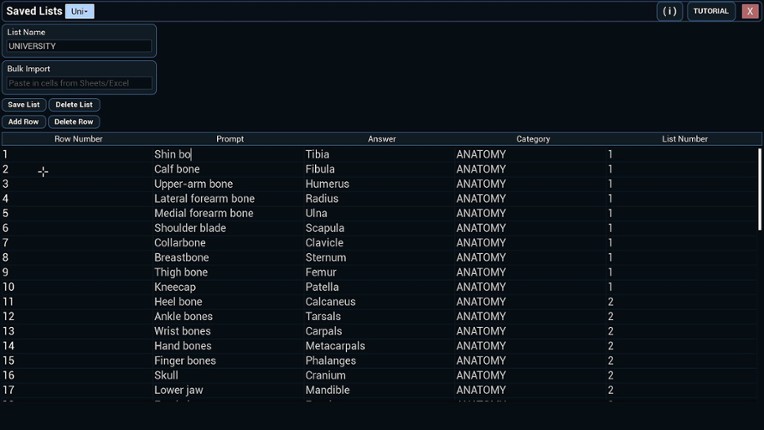Focus the Bulk Import paste field
Screen dimensions: 764x430
80,83
